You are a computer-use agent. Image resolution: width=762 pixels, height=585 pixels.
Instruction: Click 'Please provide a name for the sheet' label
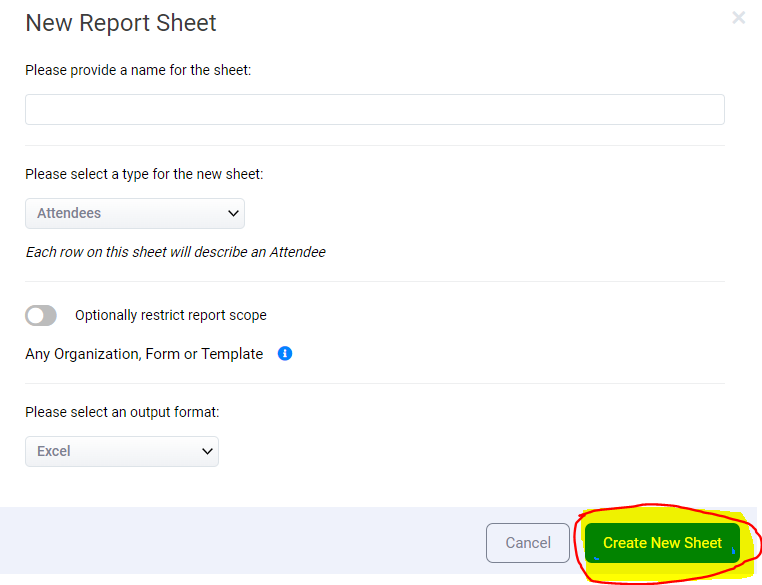(x=138, y=70)
